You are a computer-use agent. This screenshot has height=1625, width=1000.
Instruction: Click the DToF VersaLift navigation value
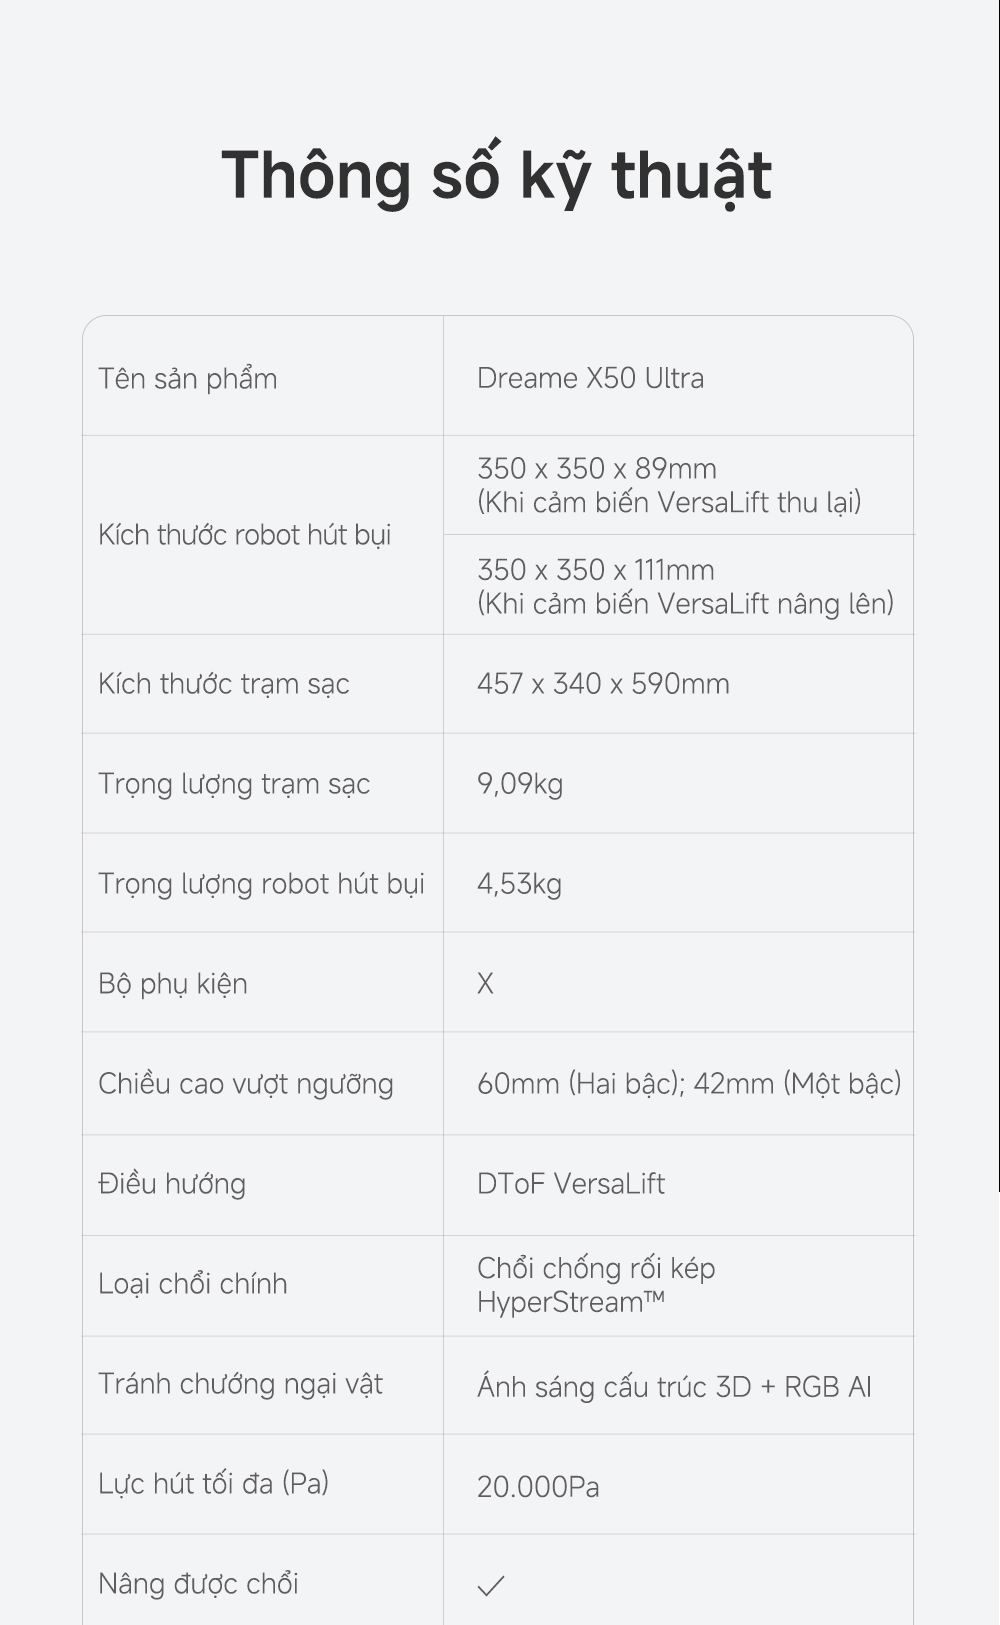(571, 1184)
